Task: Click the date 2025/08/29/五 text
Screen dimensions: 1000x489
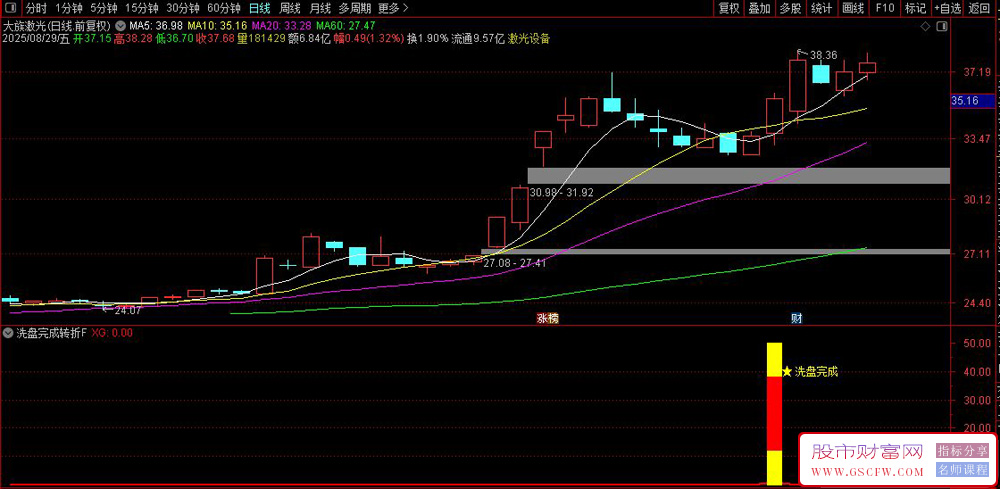Action: 35,38
